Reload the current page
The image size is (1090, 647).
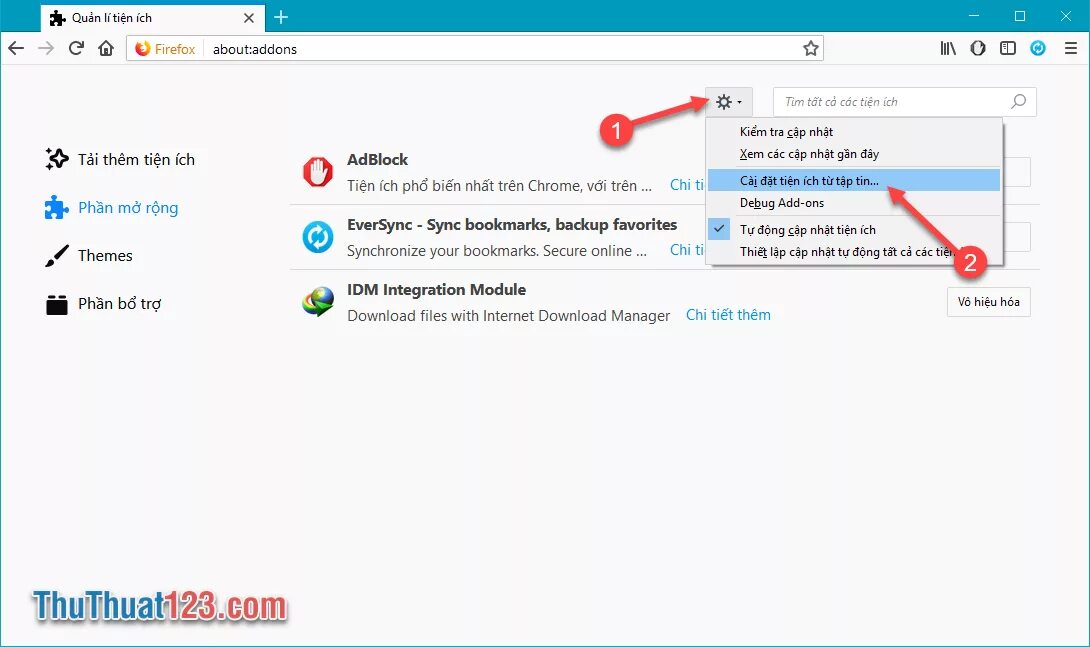pos(76,49)
